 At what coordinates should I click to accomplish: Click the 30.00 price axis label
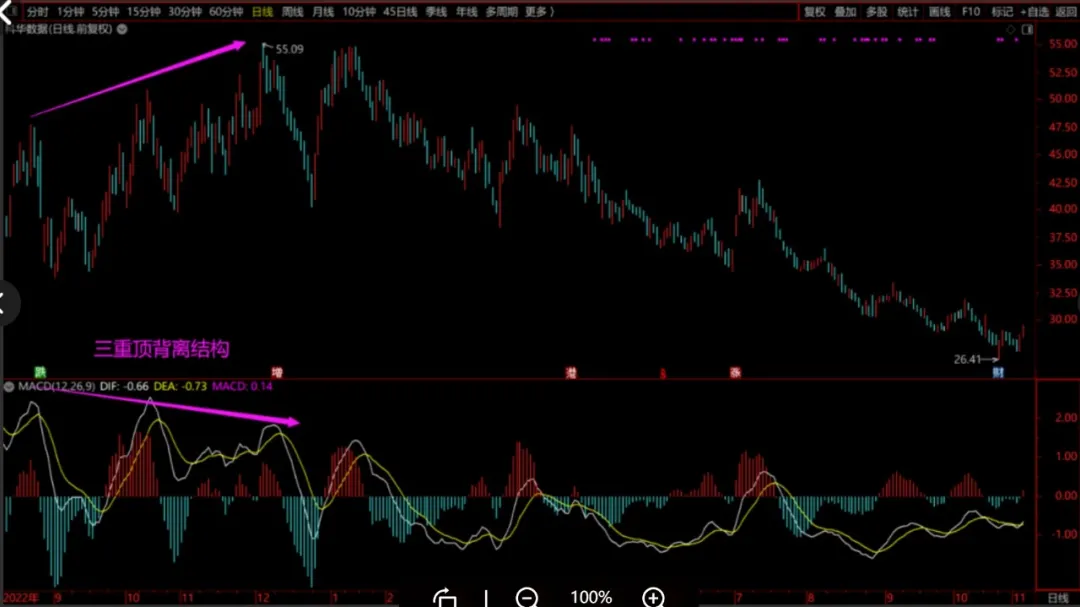point(1063,319)
